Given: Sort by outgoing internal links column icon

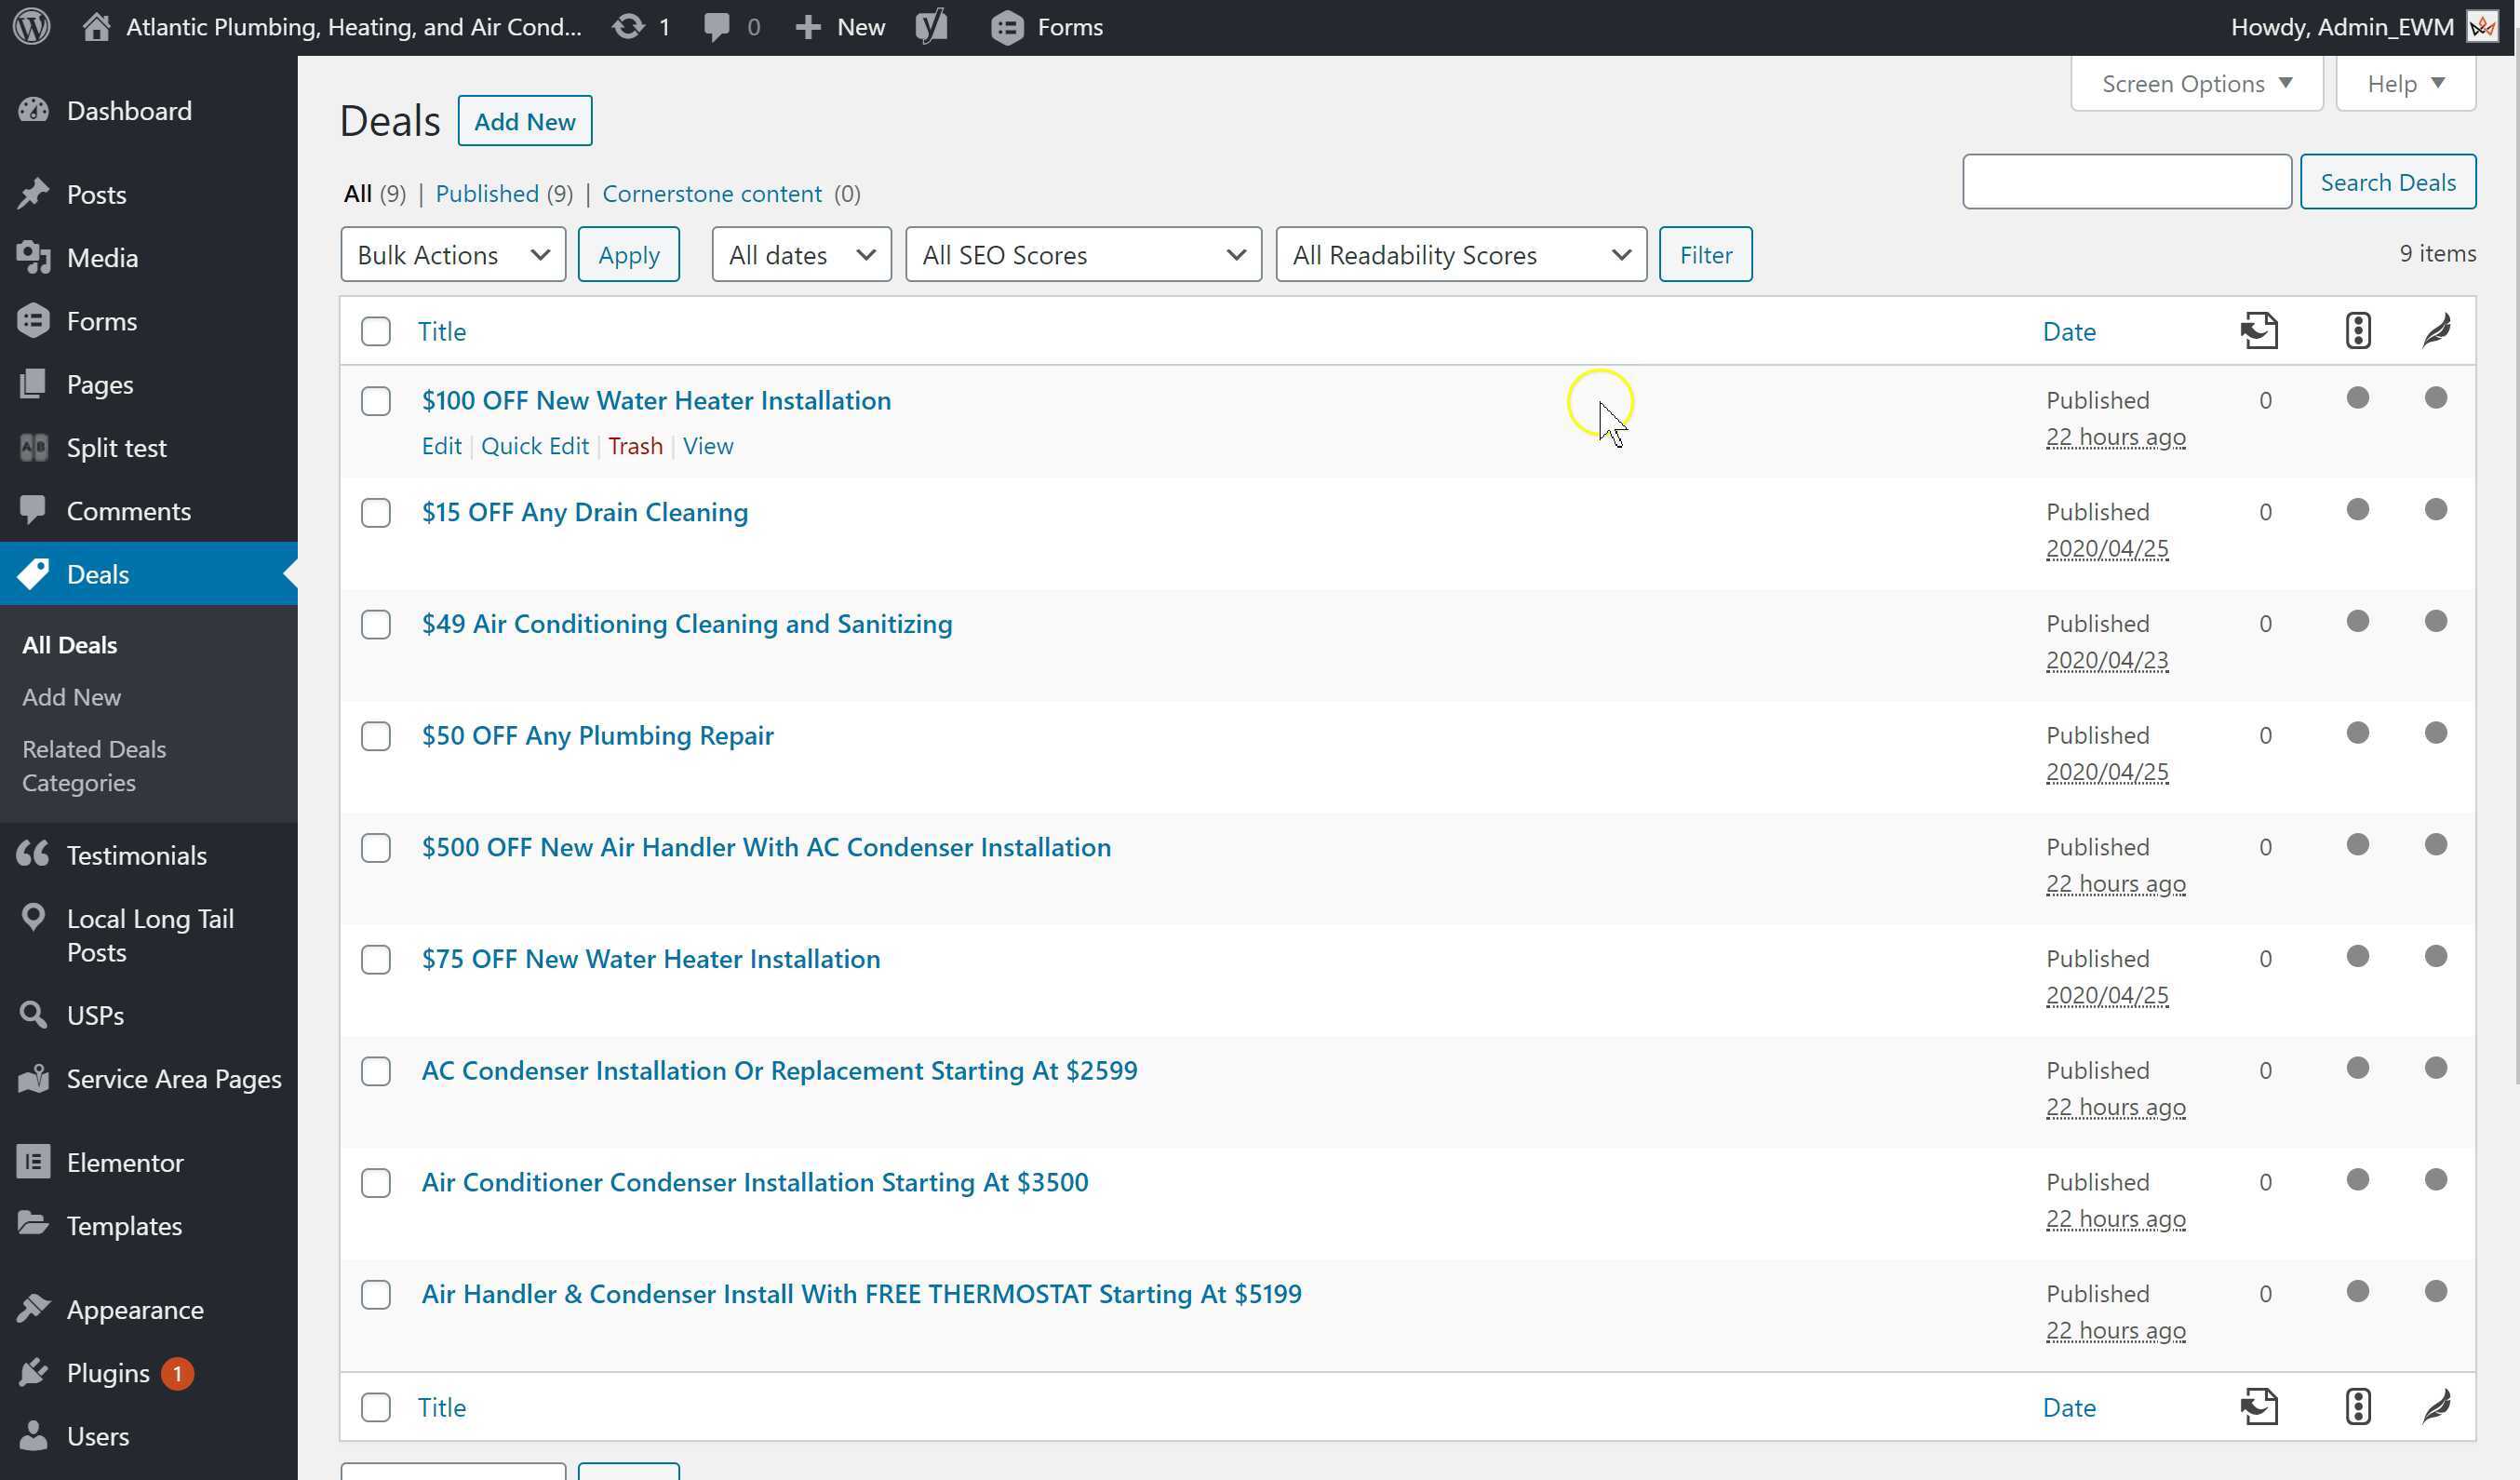Looking at the screenshot, I should point(2259,331).
